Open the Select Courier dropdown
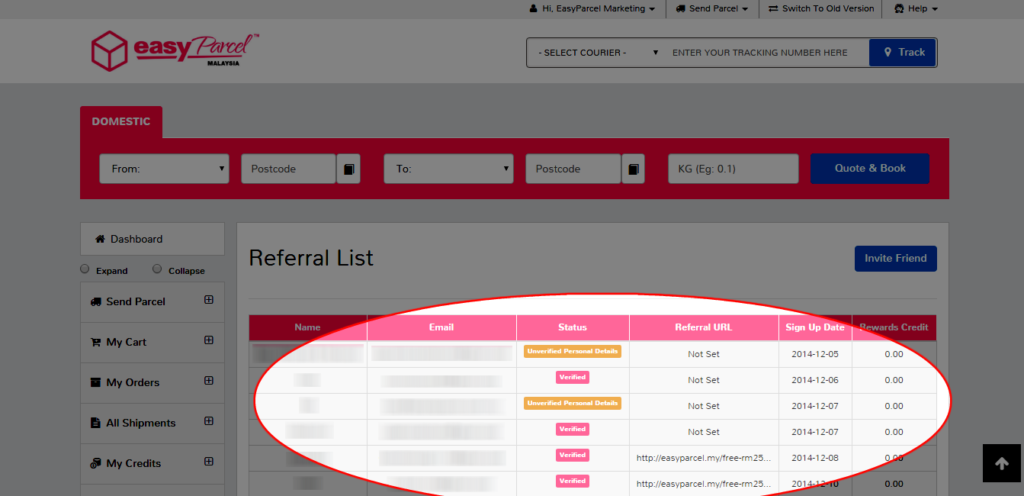 pyautogui.click(x=597, y=52)
